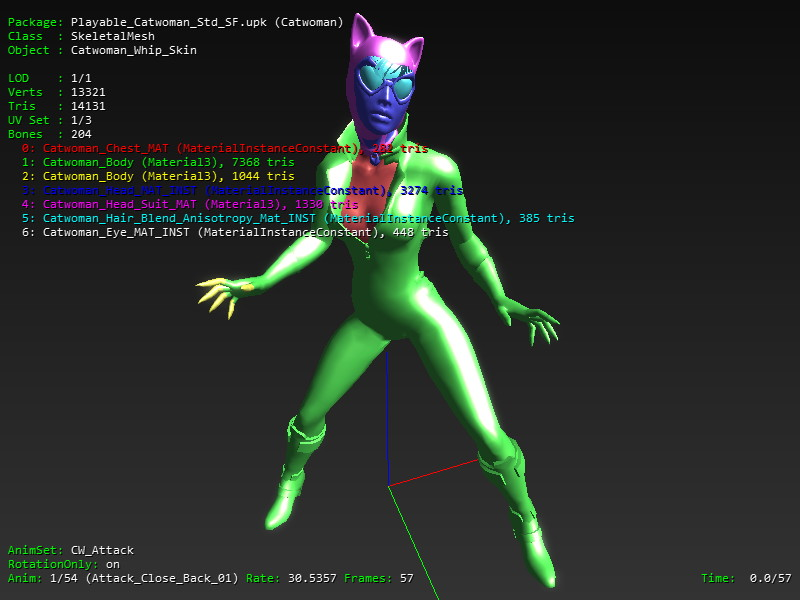Click the AnimSet value CW_Attack

102,551
